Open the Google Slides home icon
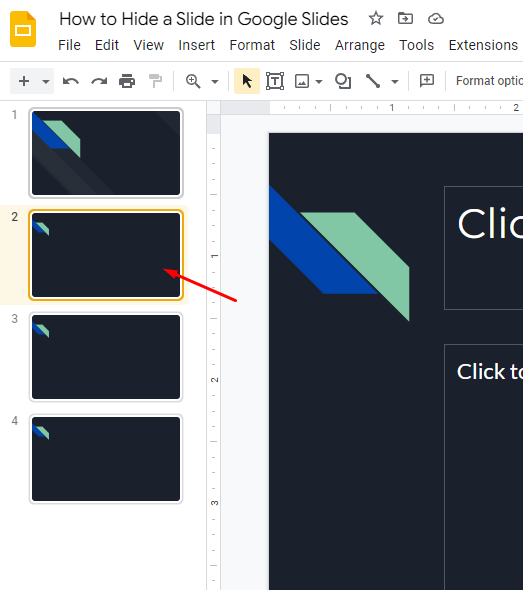 [x=23, y=29]
